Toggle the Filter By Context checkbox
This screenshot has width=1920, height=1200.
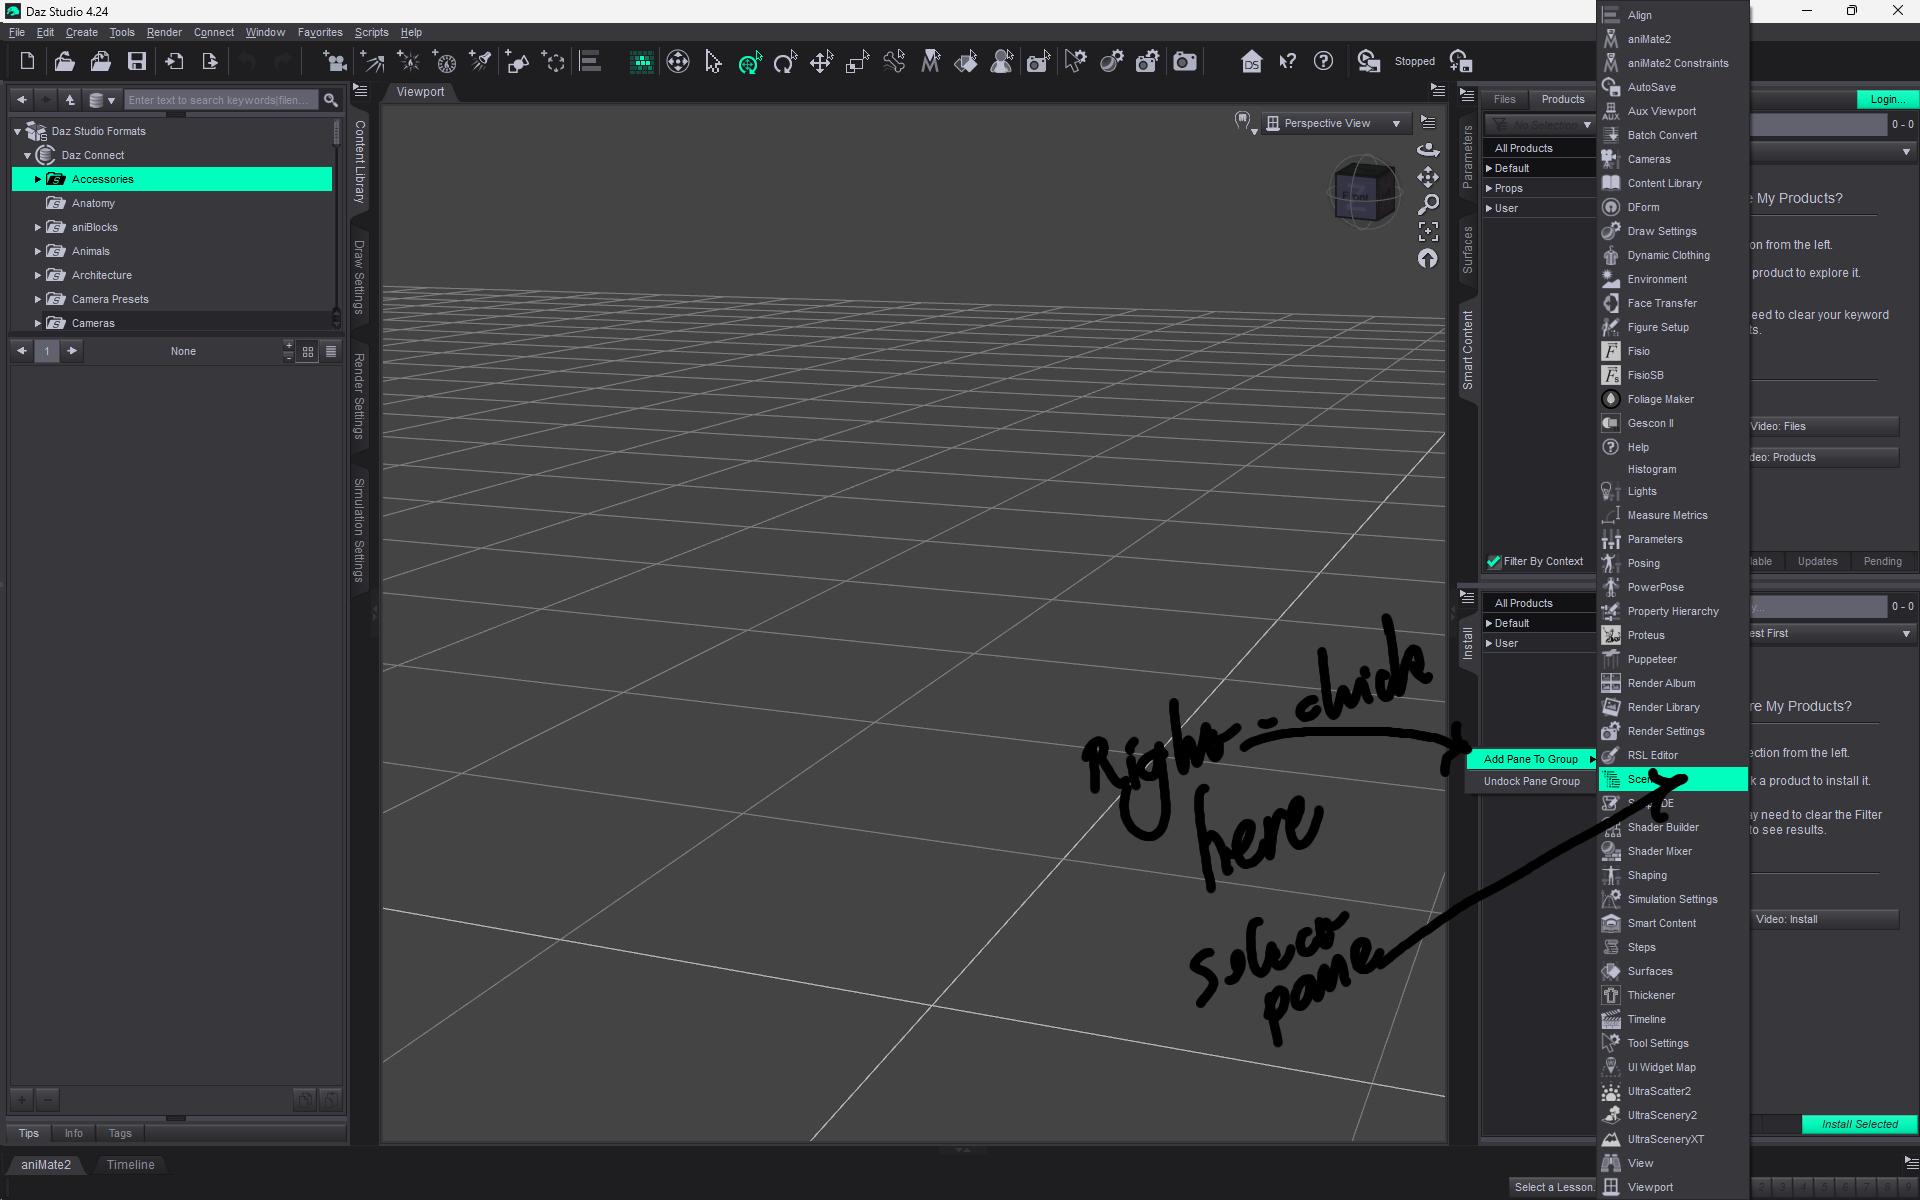[1494, 562]
